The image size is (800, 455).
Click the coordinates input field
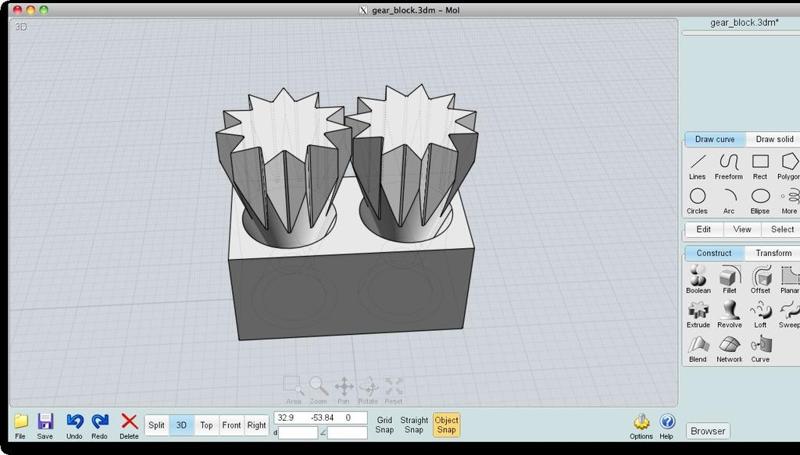point(320,418)
